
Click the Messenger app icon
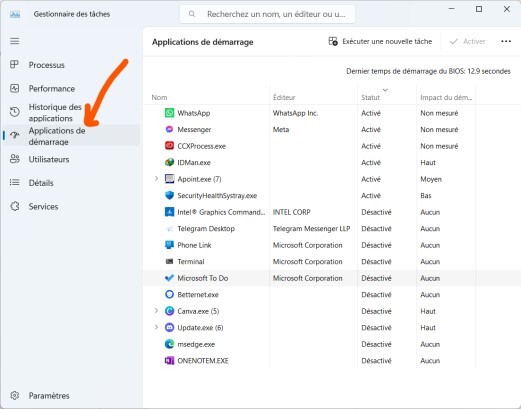(169, 129)
